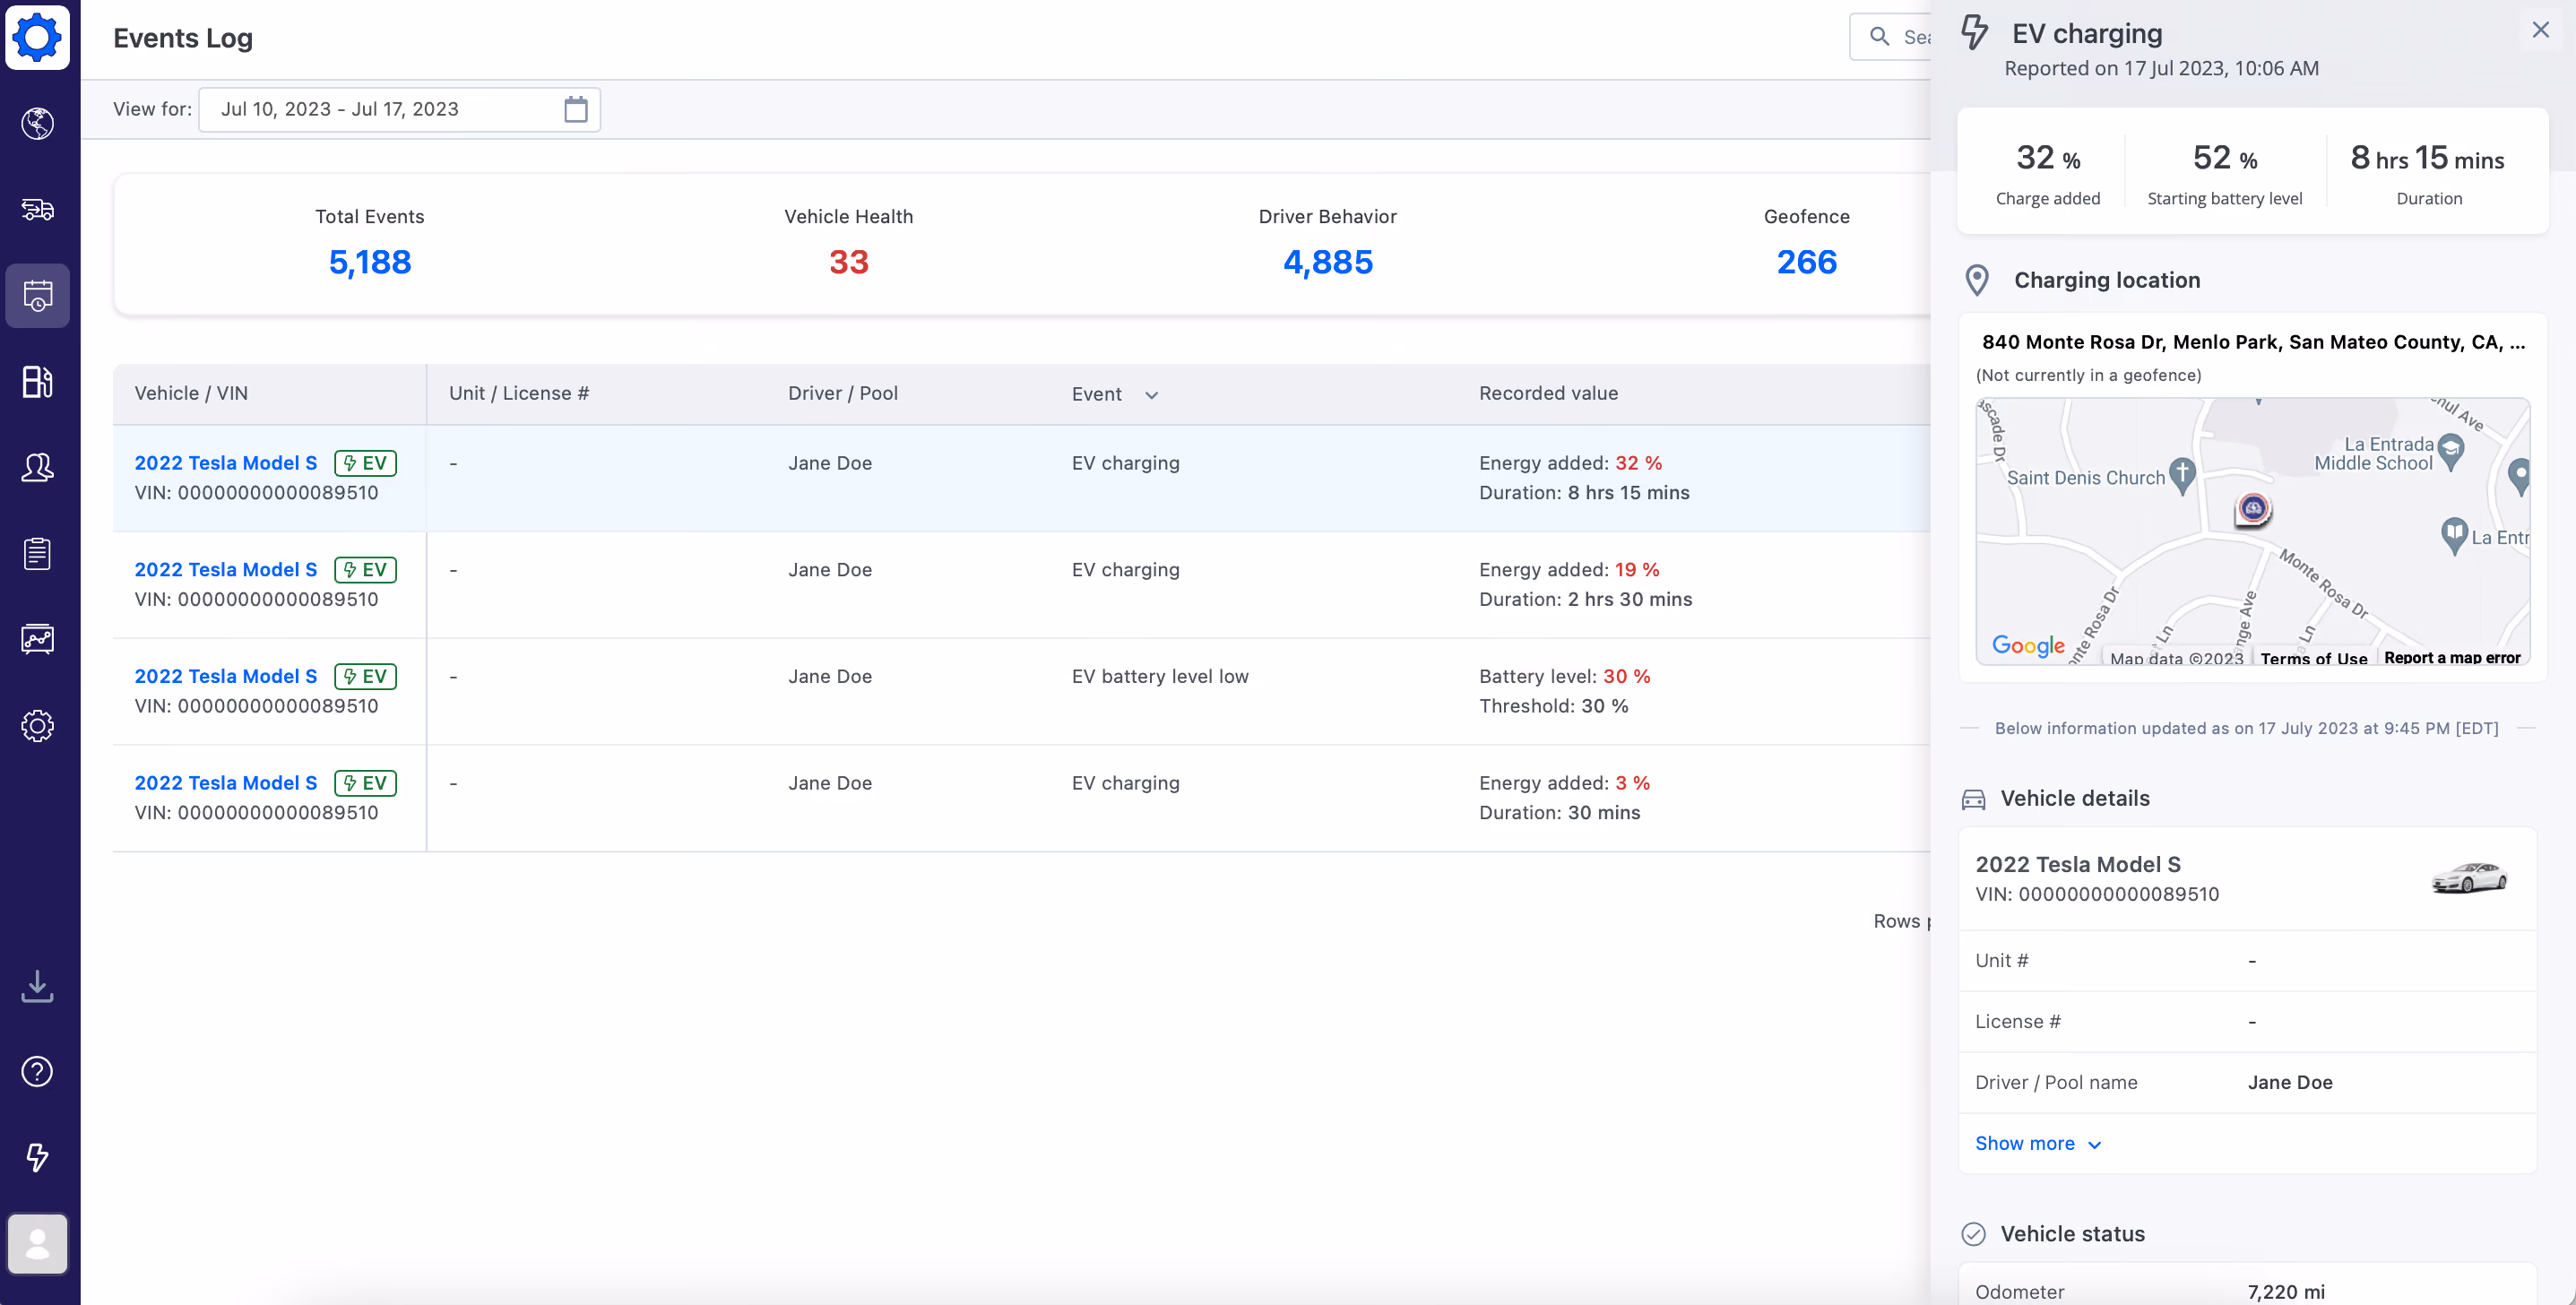Open the date range calendar picker
2576x1305 pixels.
pyautogui.click(x=575, y=109)
